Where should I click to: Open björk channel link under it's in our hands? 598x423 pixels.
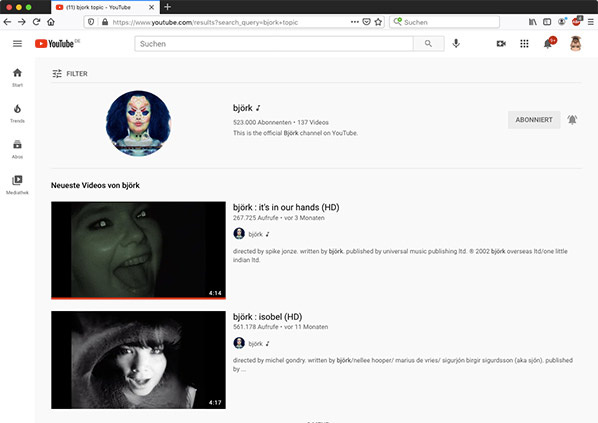(256, 234)
